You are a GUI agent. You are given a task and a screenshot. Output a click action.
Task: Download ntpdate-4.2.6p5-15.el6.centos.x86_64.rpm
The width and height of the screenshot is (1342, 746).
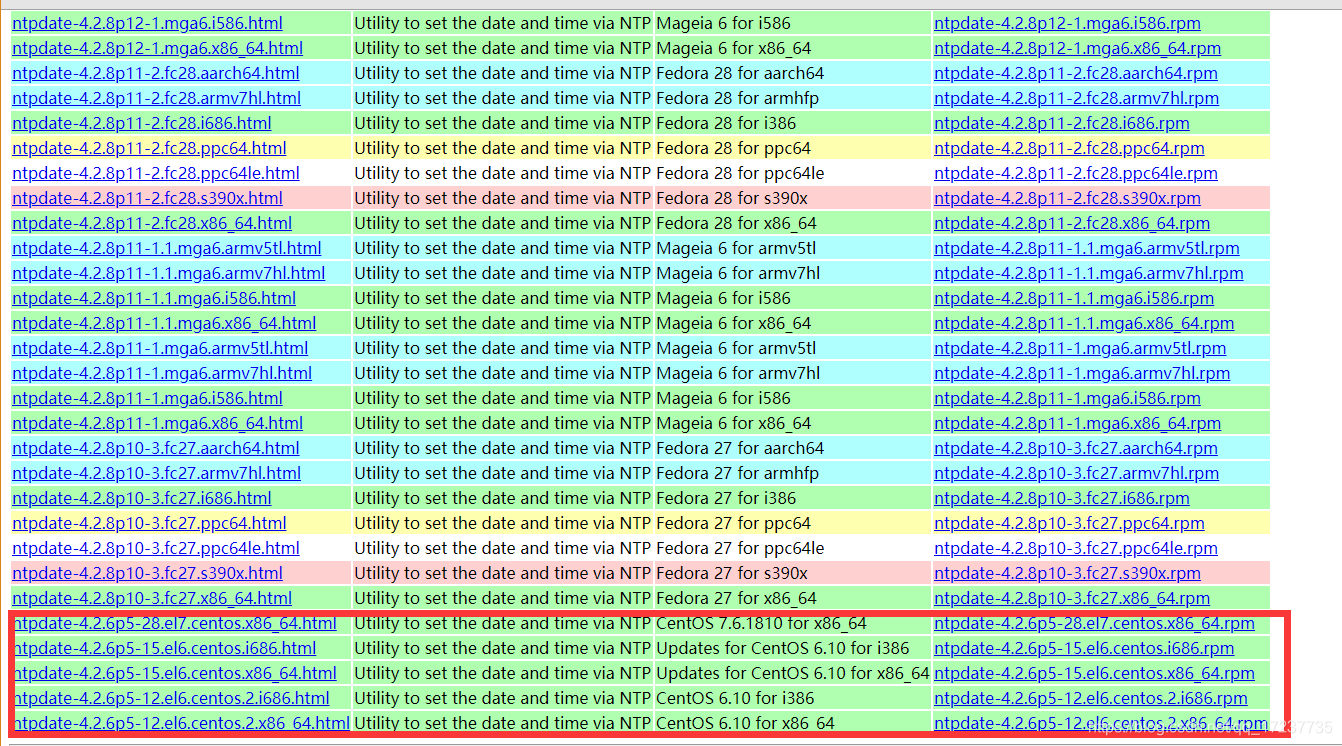(1094, 673)
